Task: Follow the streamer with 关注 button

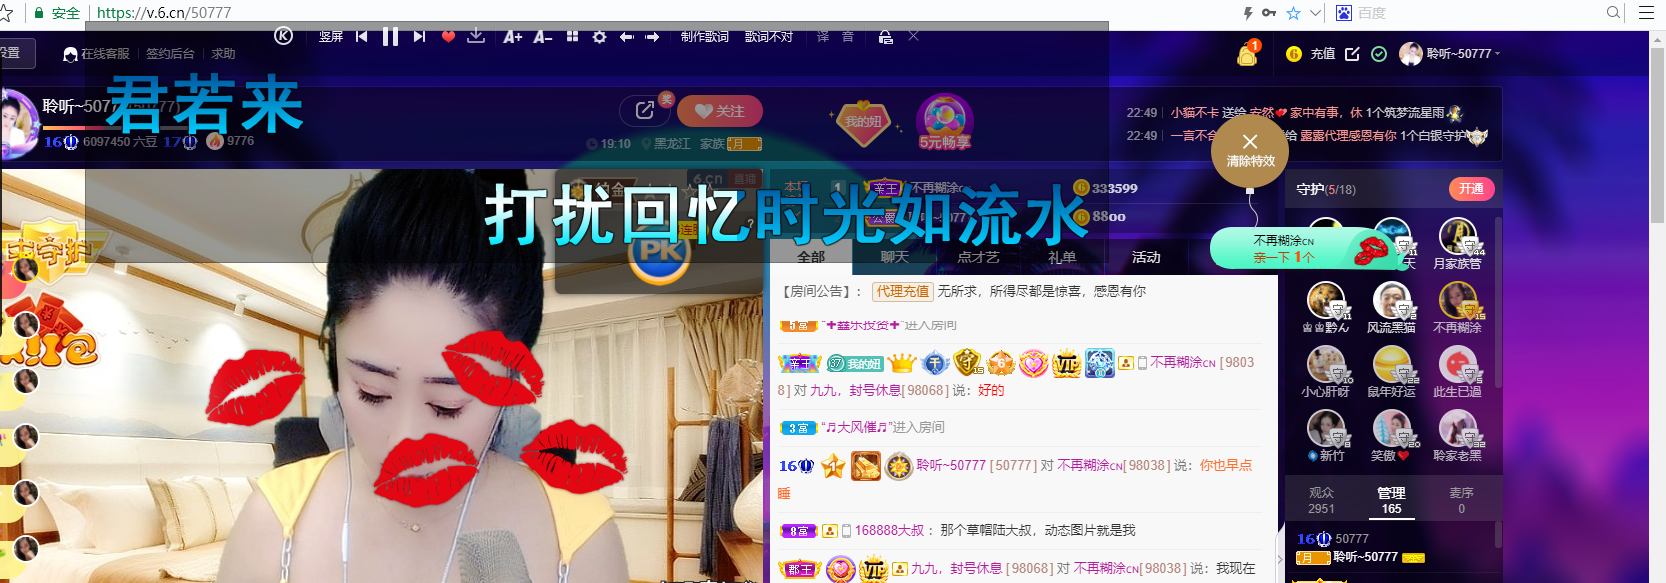Action: point(720,111)
